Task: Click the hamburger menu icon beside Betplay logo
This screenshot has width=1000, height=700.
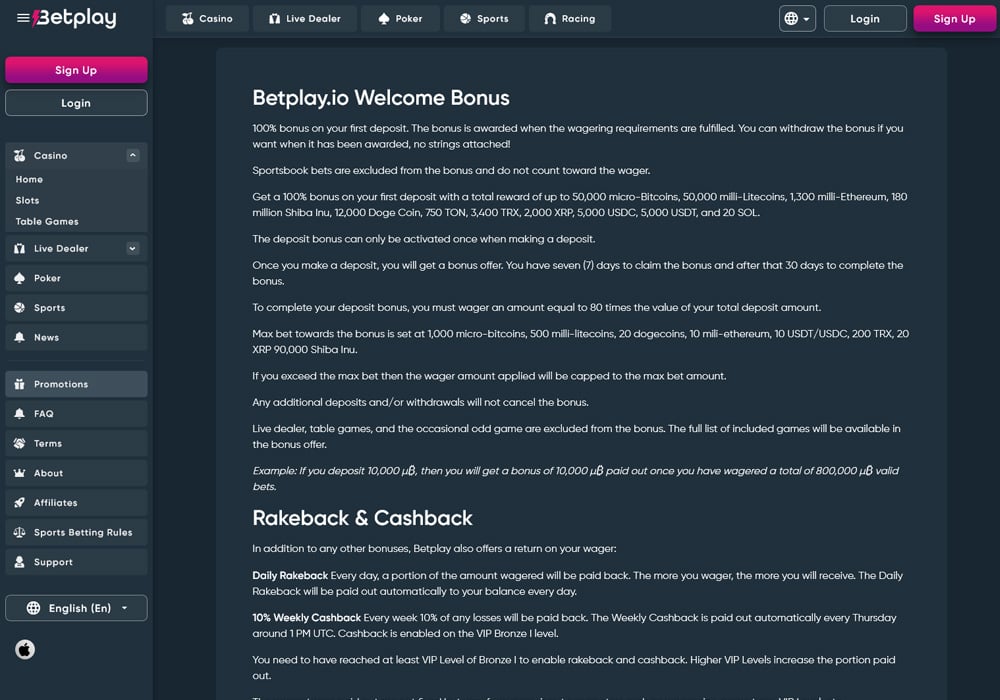Action: tap(23, 18)
